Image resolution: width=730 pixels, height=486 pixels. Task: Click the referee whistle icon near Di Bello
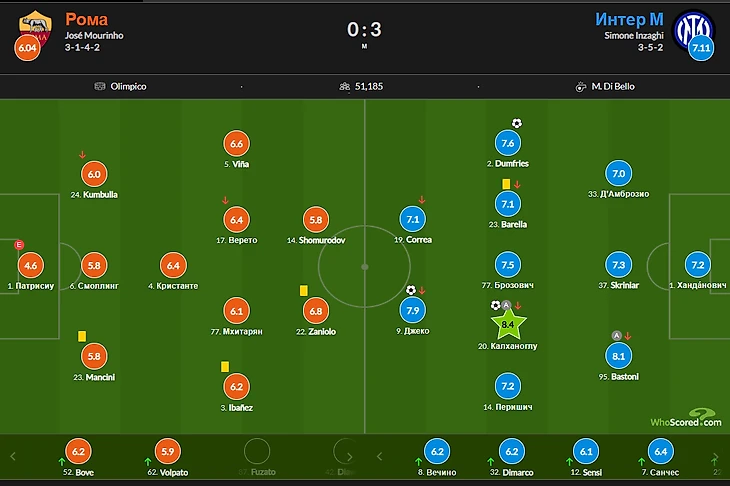coord(579,86)
